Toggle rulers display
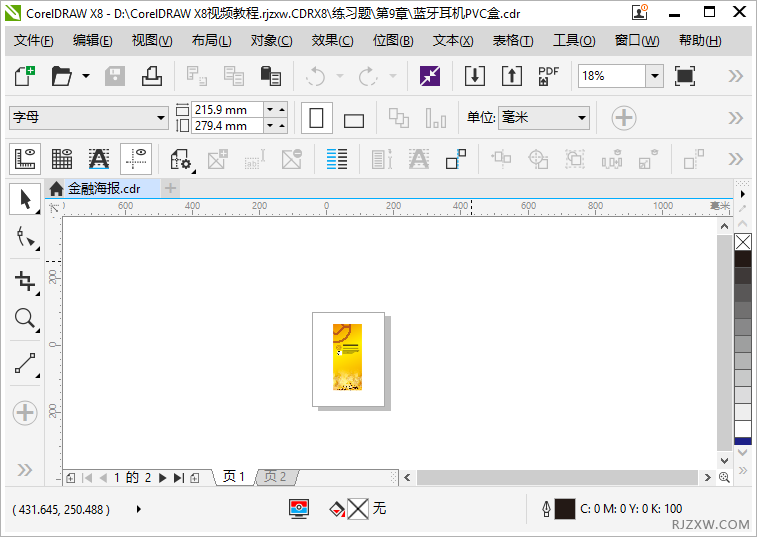Viewport: 757px width, 537px height. (x=25, y=159)
